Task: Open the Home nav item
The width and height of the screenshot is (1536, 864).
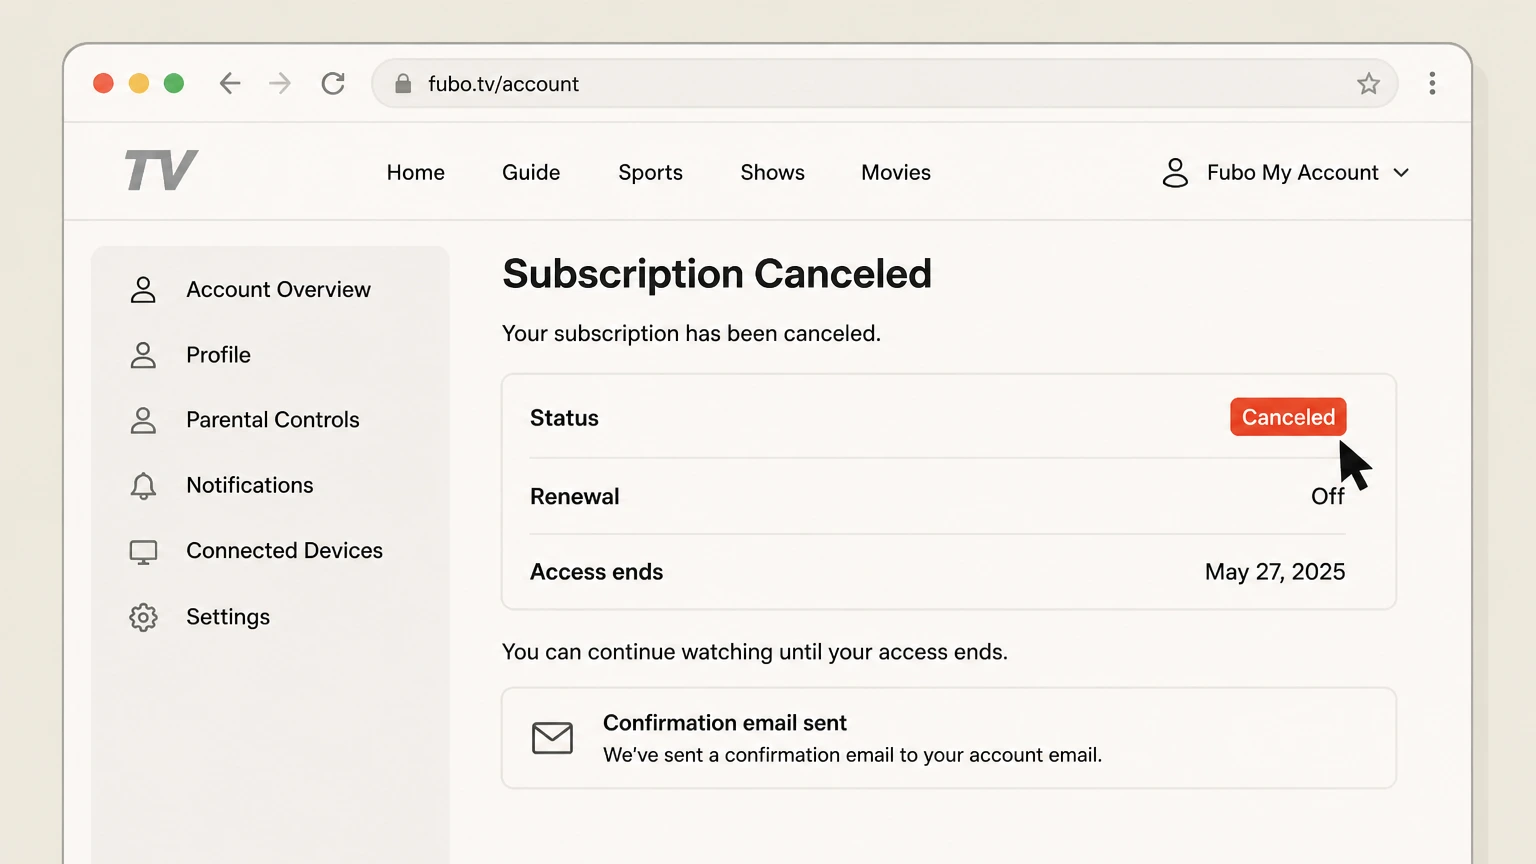Action: (x=416, y=173)
